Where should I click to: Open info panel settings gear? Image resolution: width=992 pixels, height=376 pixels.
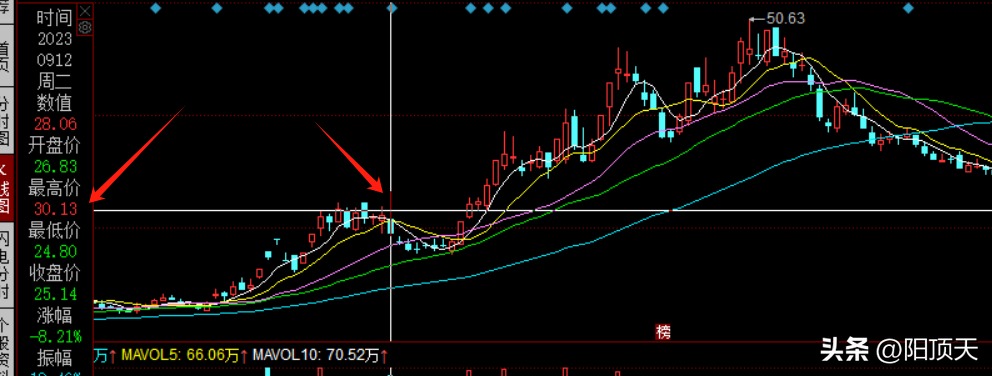[85, 28]
